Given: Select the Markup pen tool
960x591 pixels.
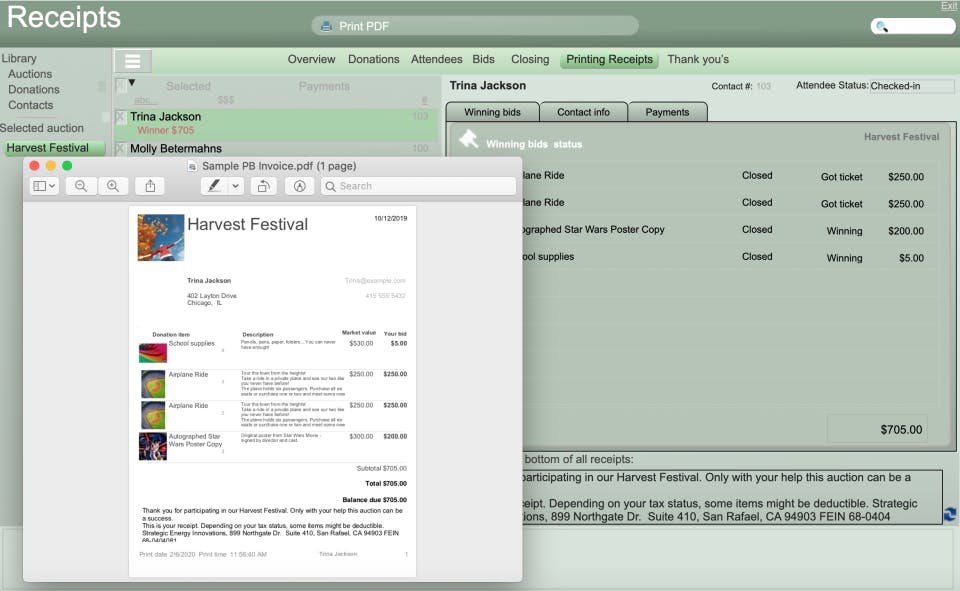Looking at the screenshot, I should (214, 186).
